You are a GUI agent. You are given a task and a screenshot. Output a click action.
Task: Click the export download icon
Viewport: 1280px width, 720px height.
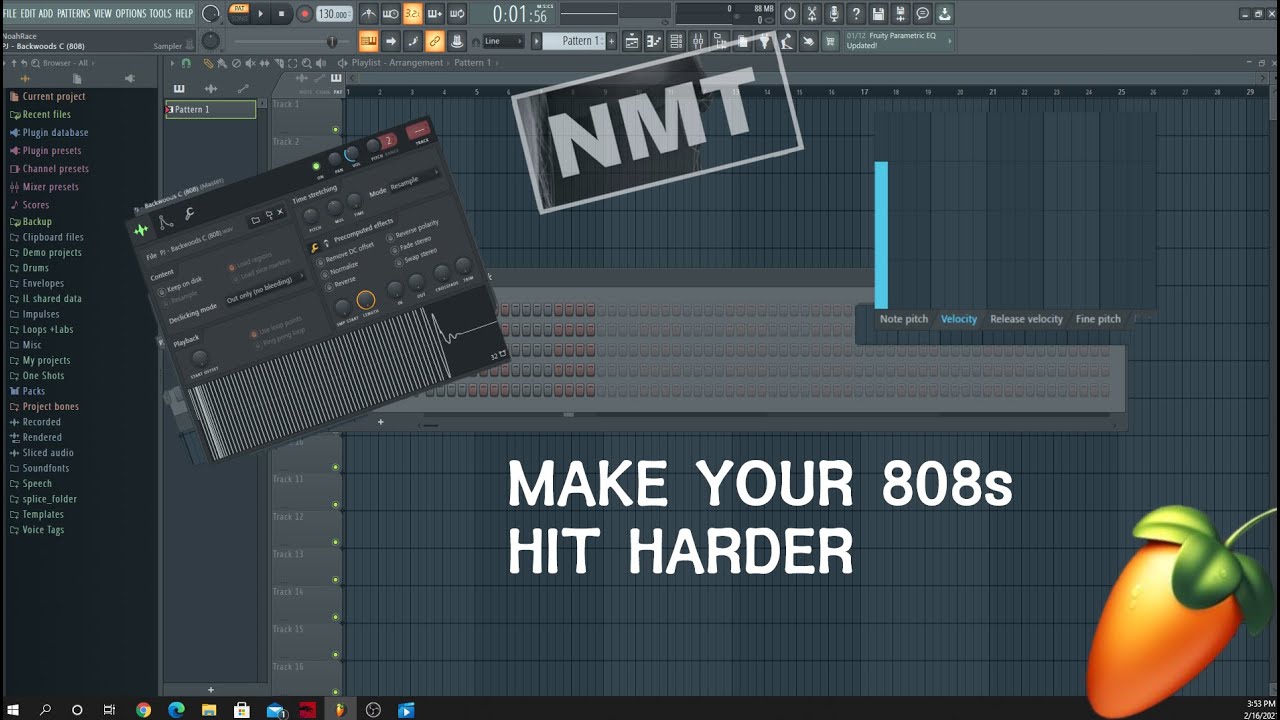pos(944,14)
